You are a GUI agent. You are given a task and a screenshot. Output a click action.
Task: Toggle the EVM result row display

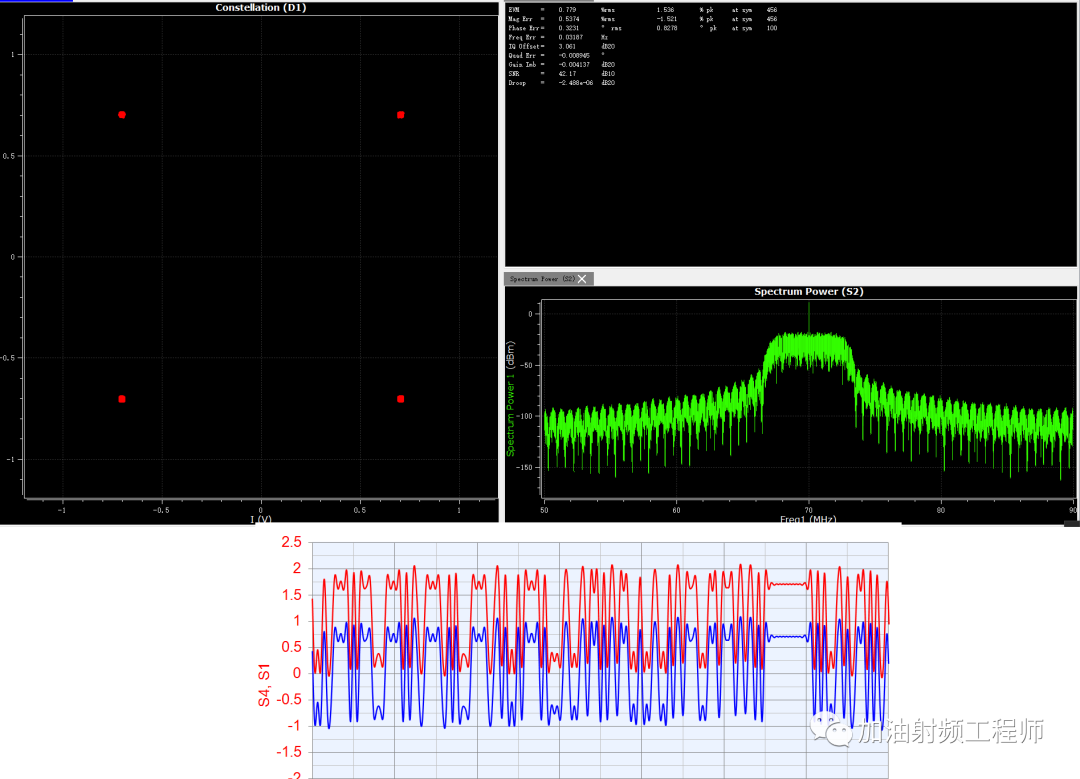click(515, 9)
